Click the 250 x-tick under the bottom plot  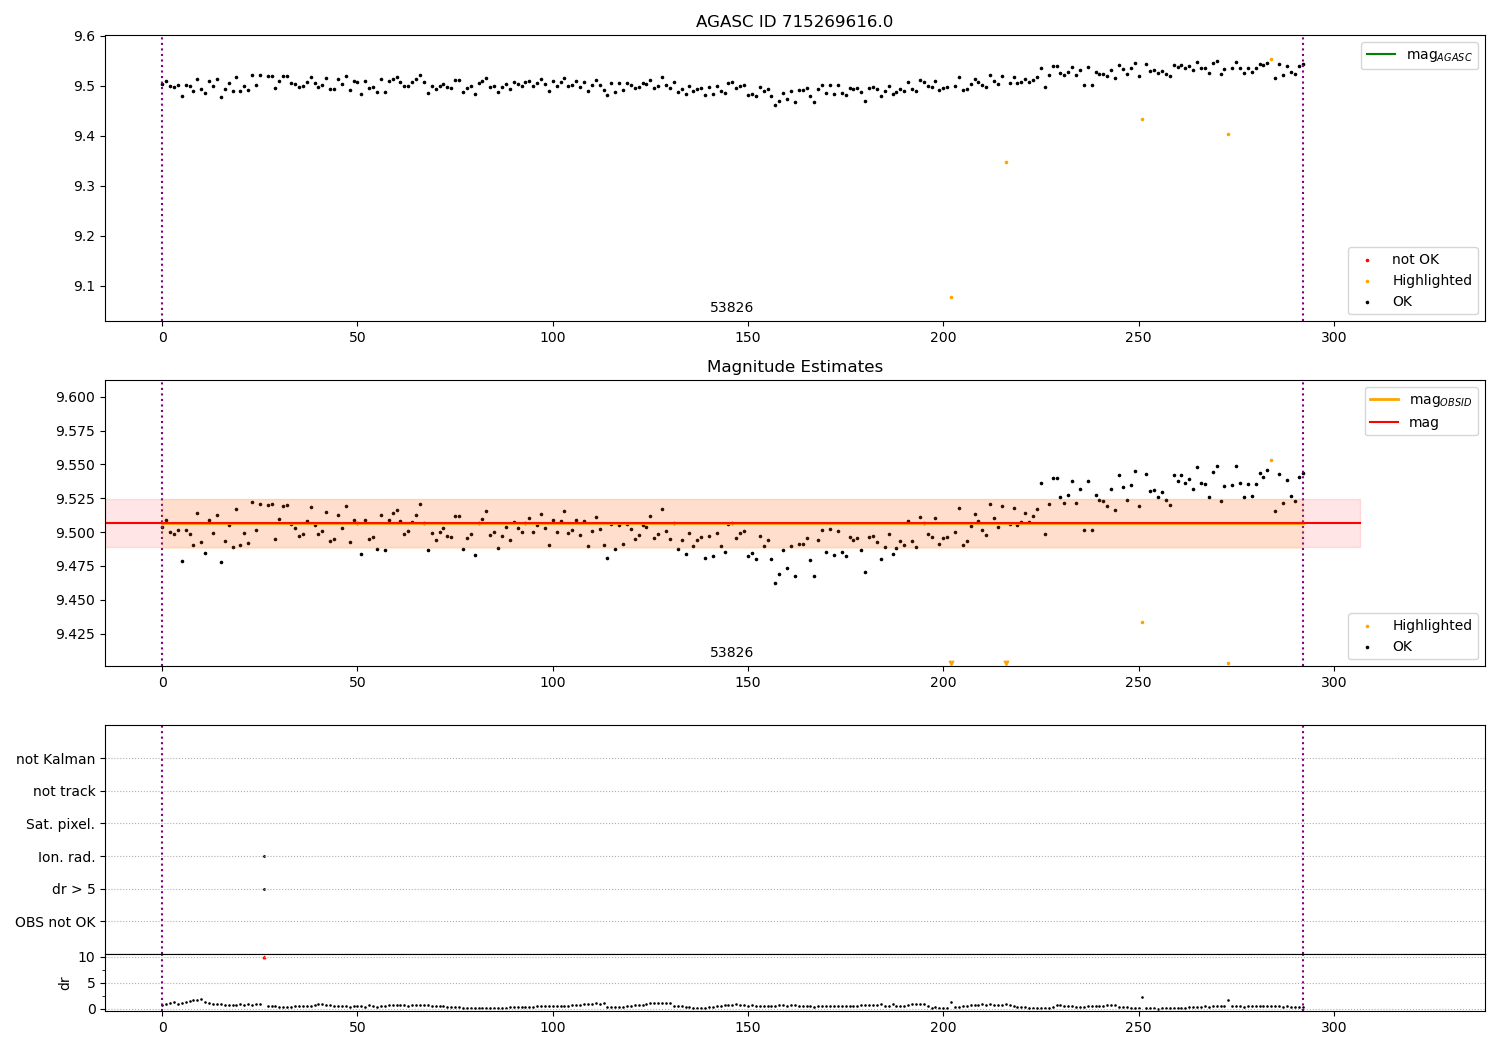1138,1028
